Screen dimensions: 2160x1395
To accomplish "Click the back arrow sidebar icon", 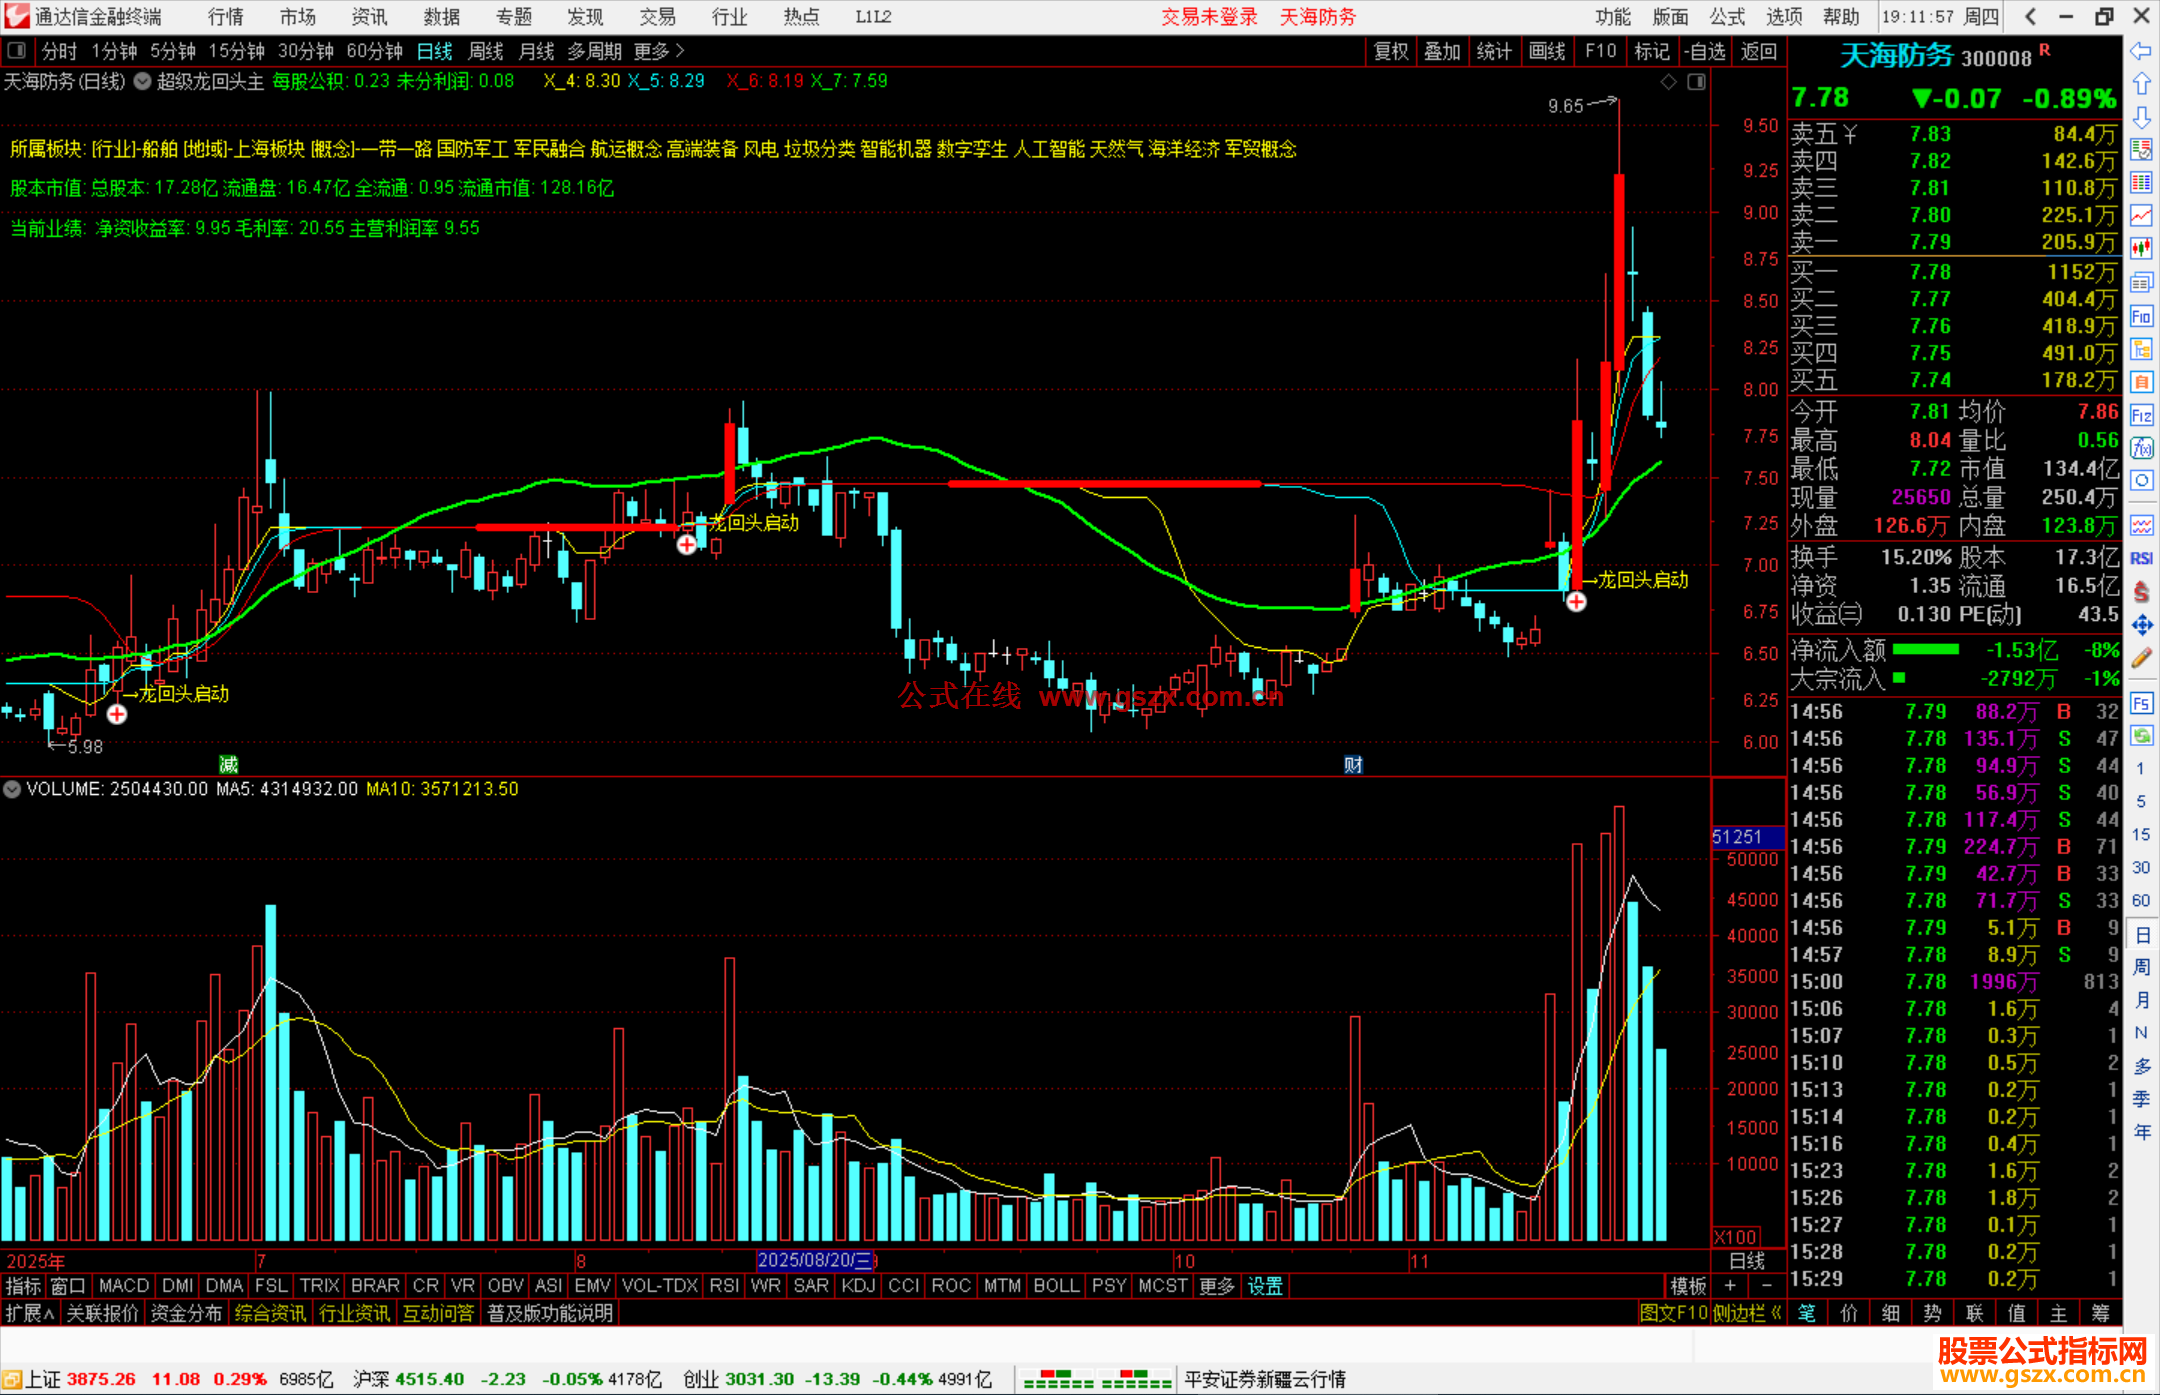I will pyautogui.click(x=2141, y=50).
